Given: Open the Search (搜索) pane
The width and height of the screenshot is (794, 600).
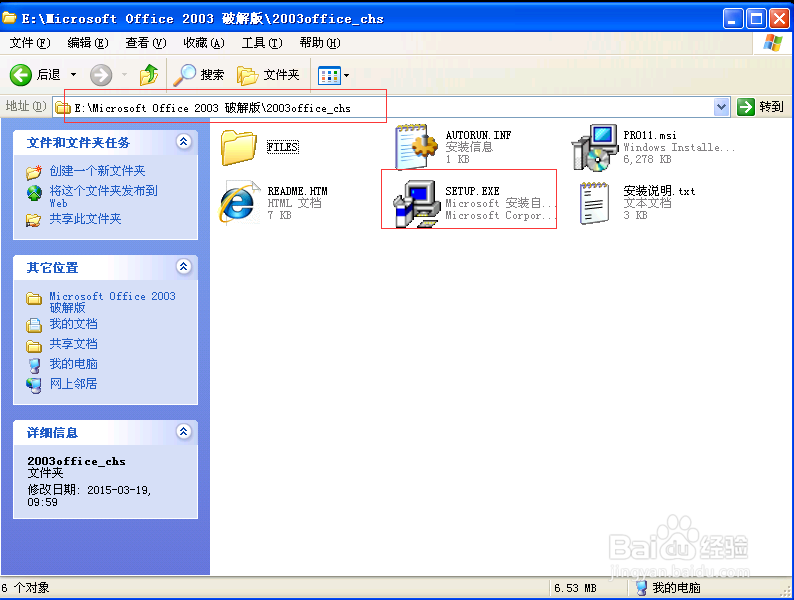Looking at the screenshot, I should [198, 75].
